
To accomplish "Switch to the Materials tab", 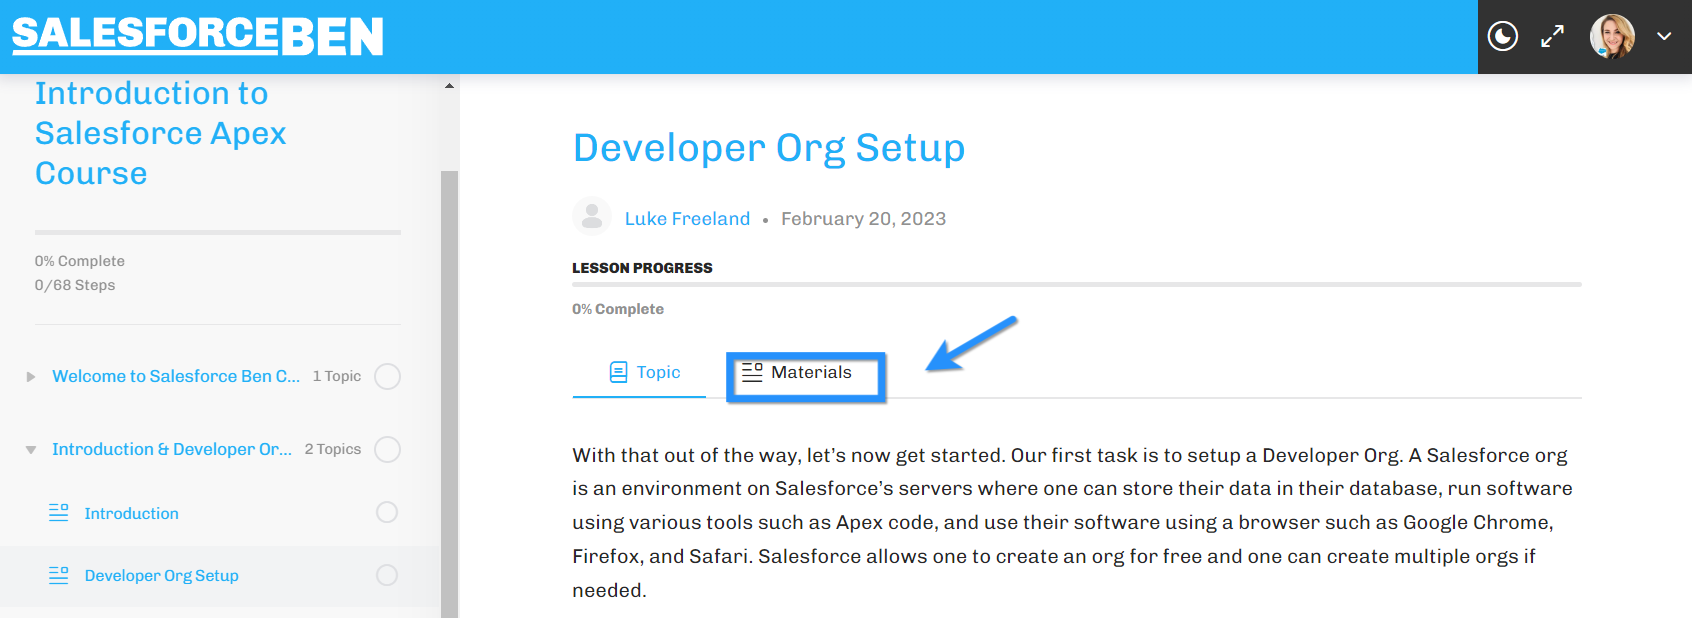I will [806, 374].
